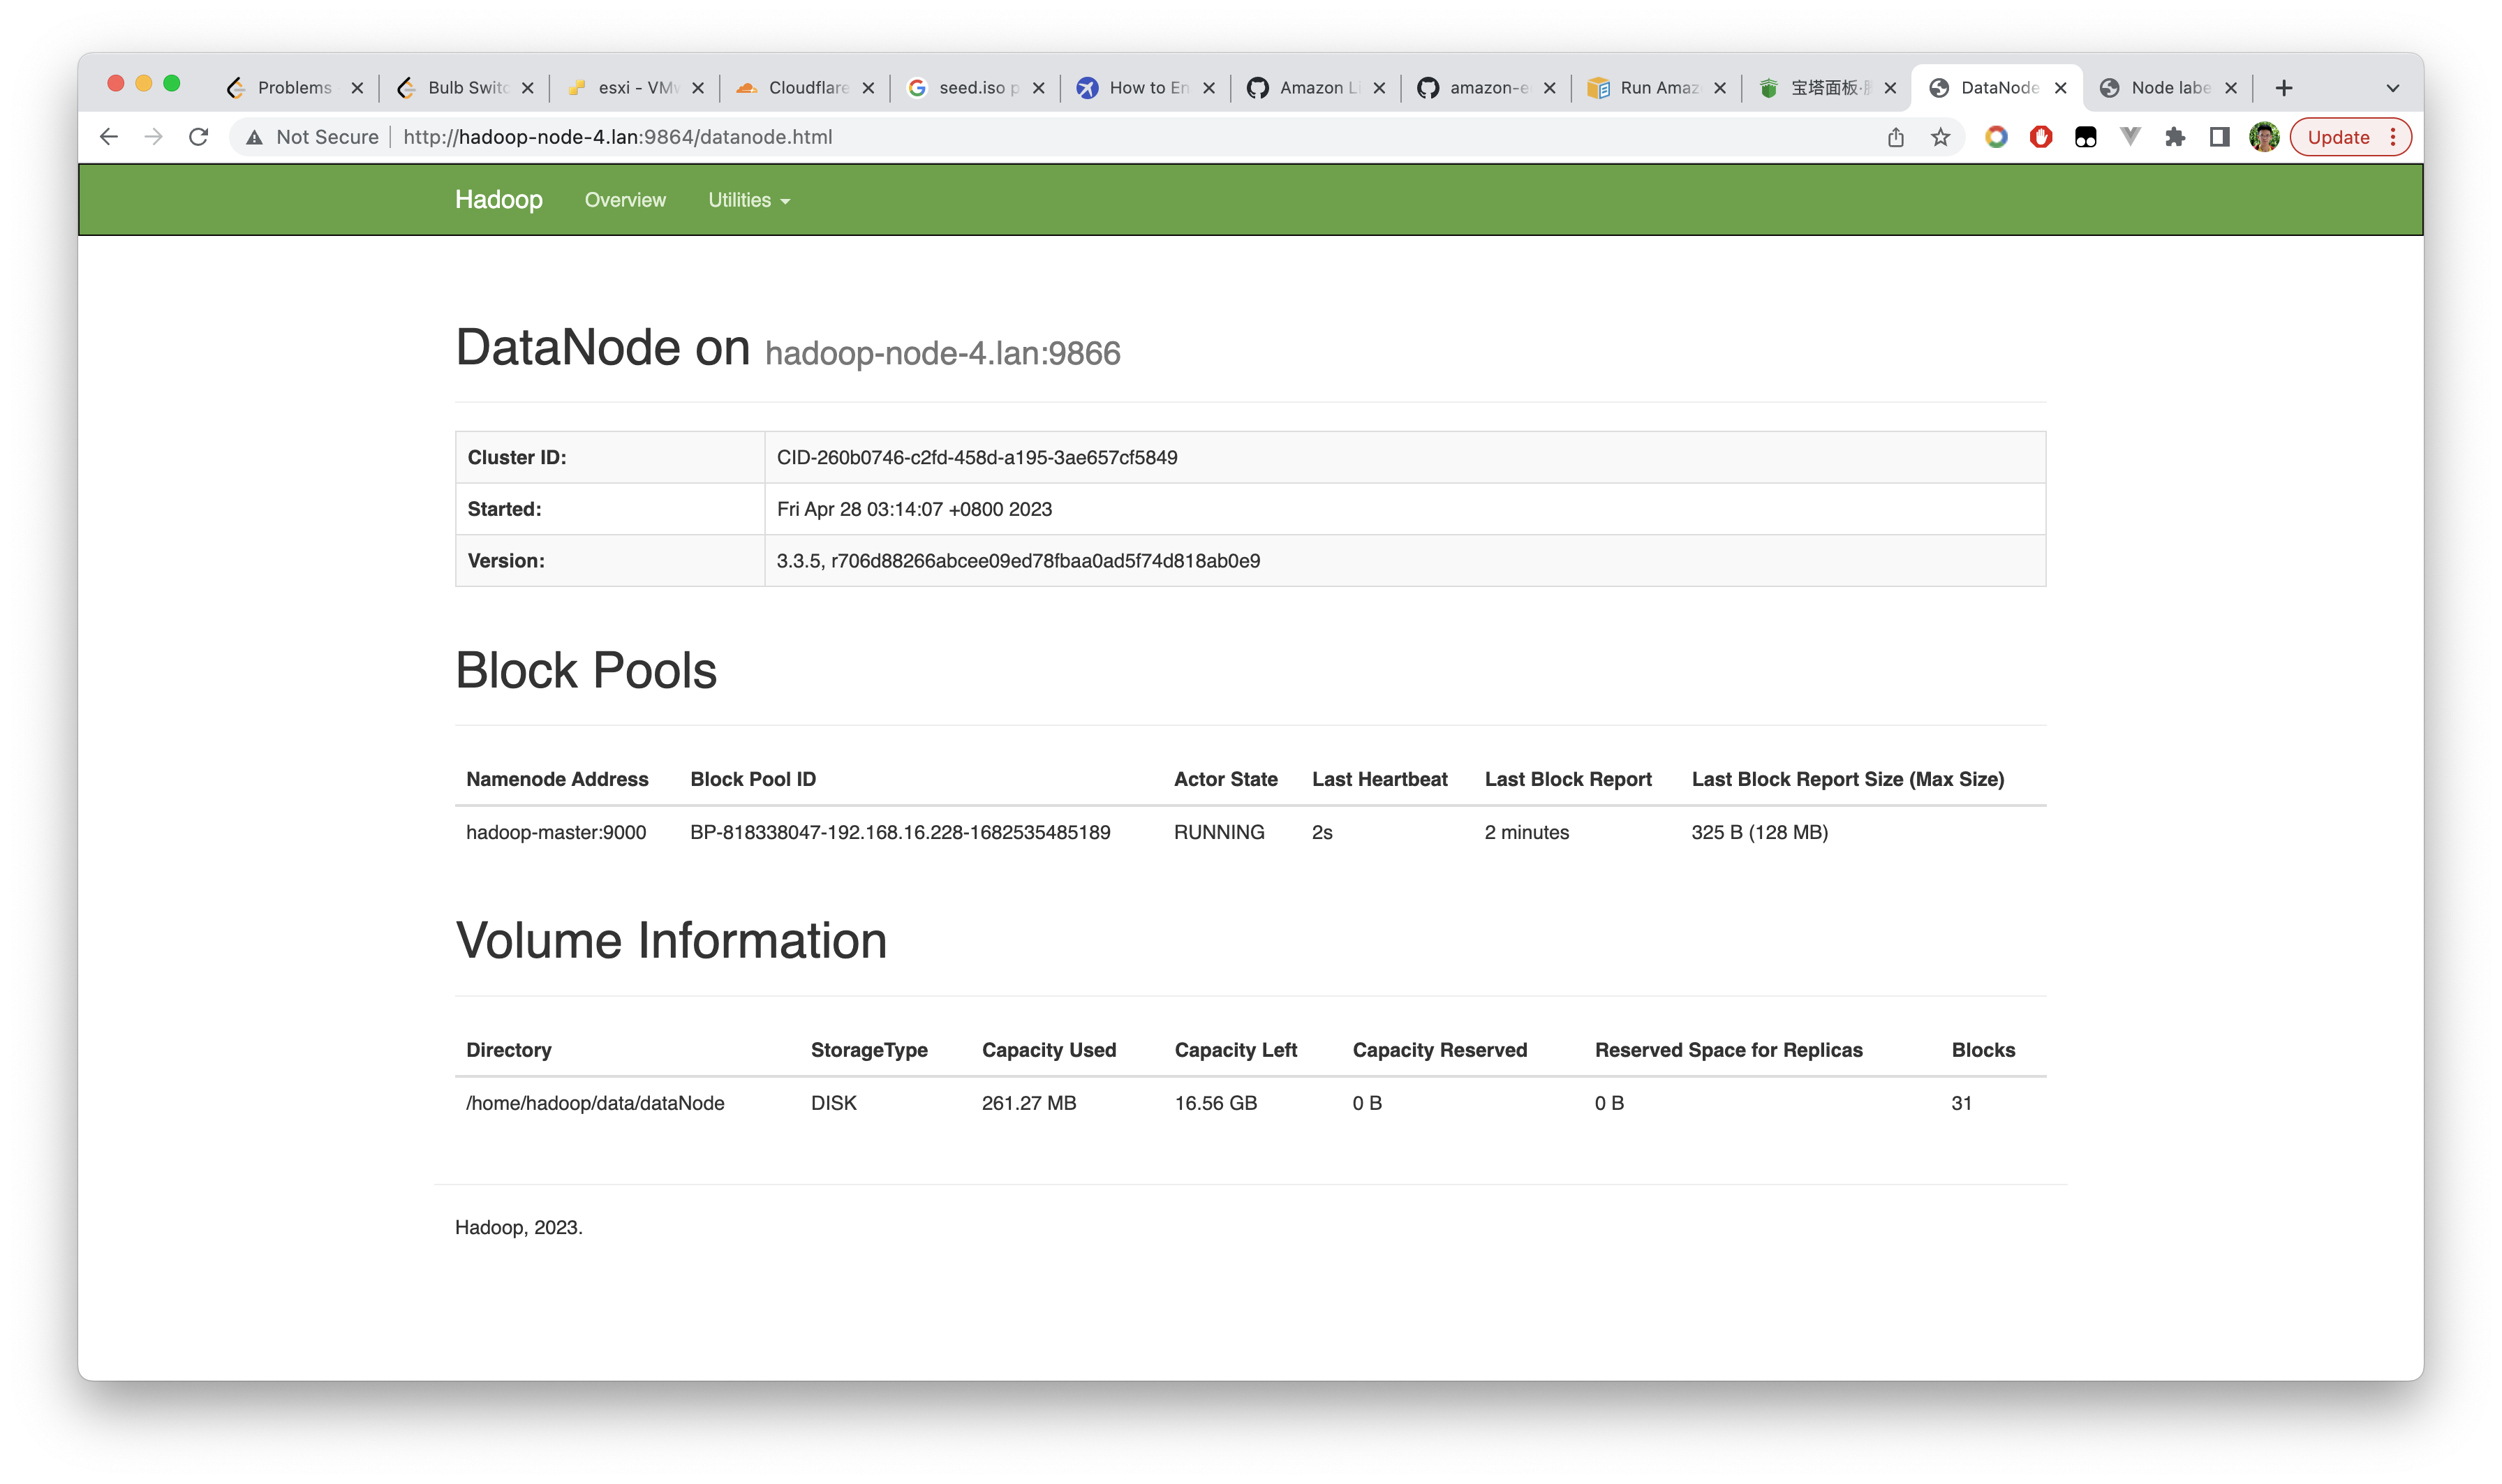Click the browser back arrow
This screenshot has width=2502, height=1484.
point(109,137)
